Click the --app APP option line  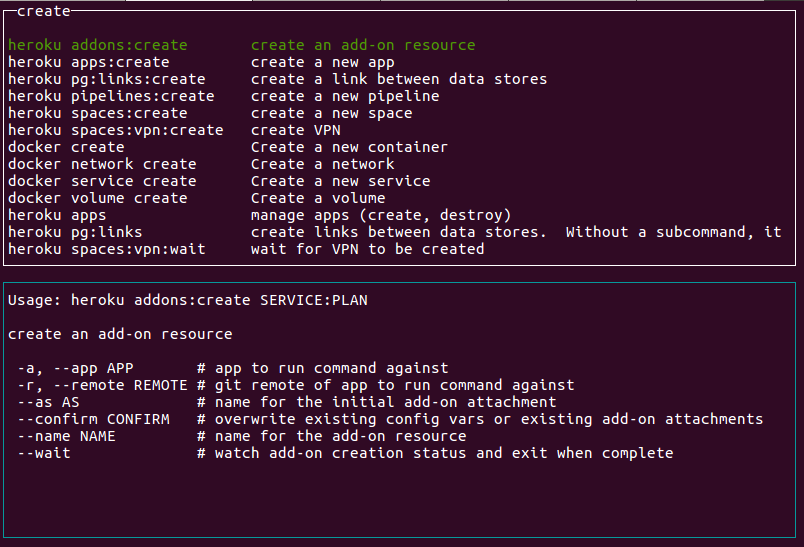point(232,368)
